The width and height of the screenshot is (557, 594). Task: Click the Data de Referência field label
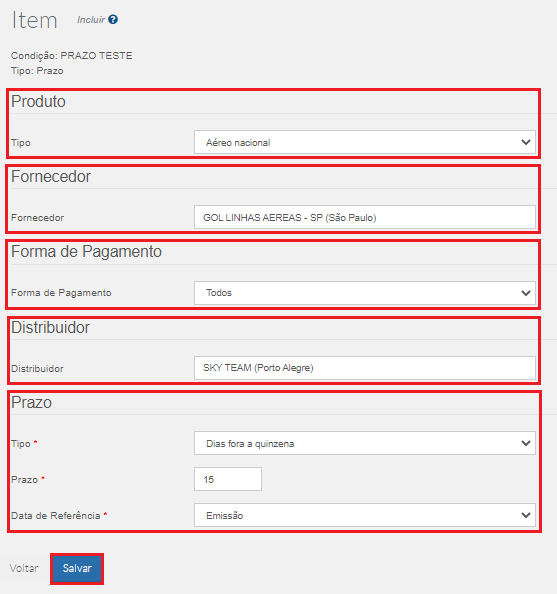56,516
